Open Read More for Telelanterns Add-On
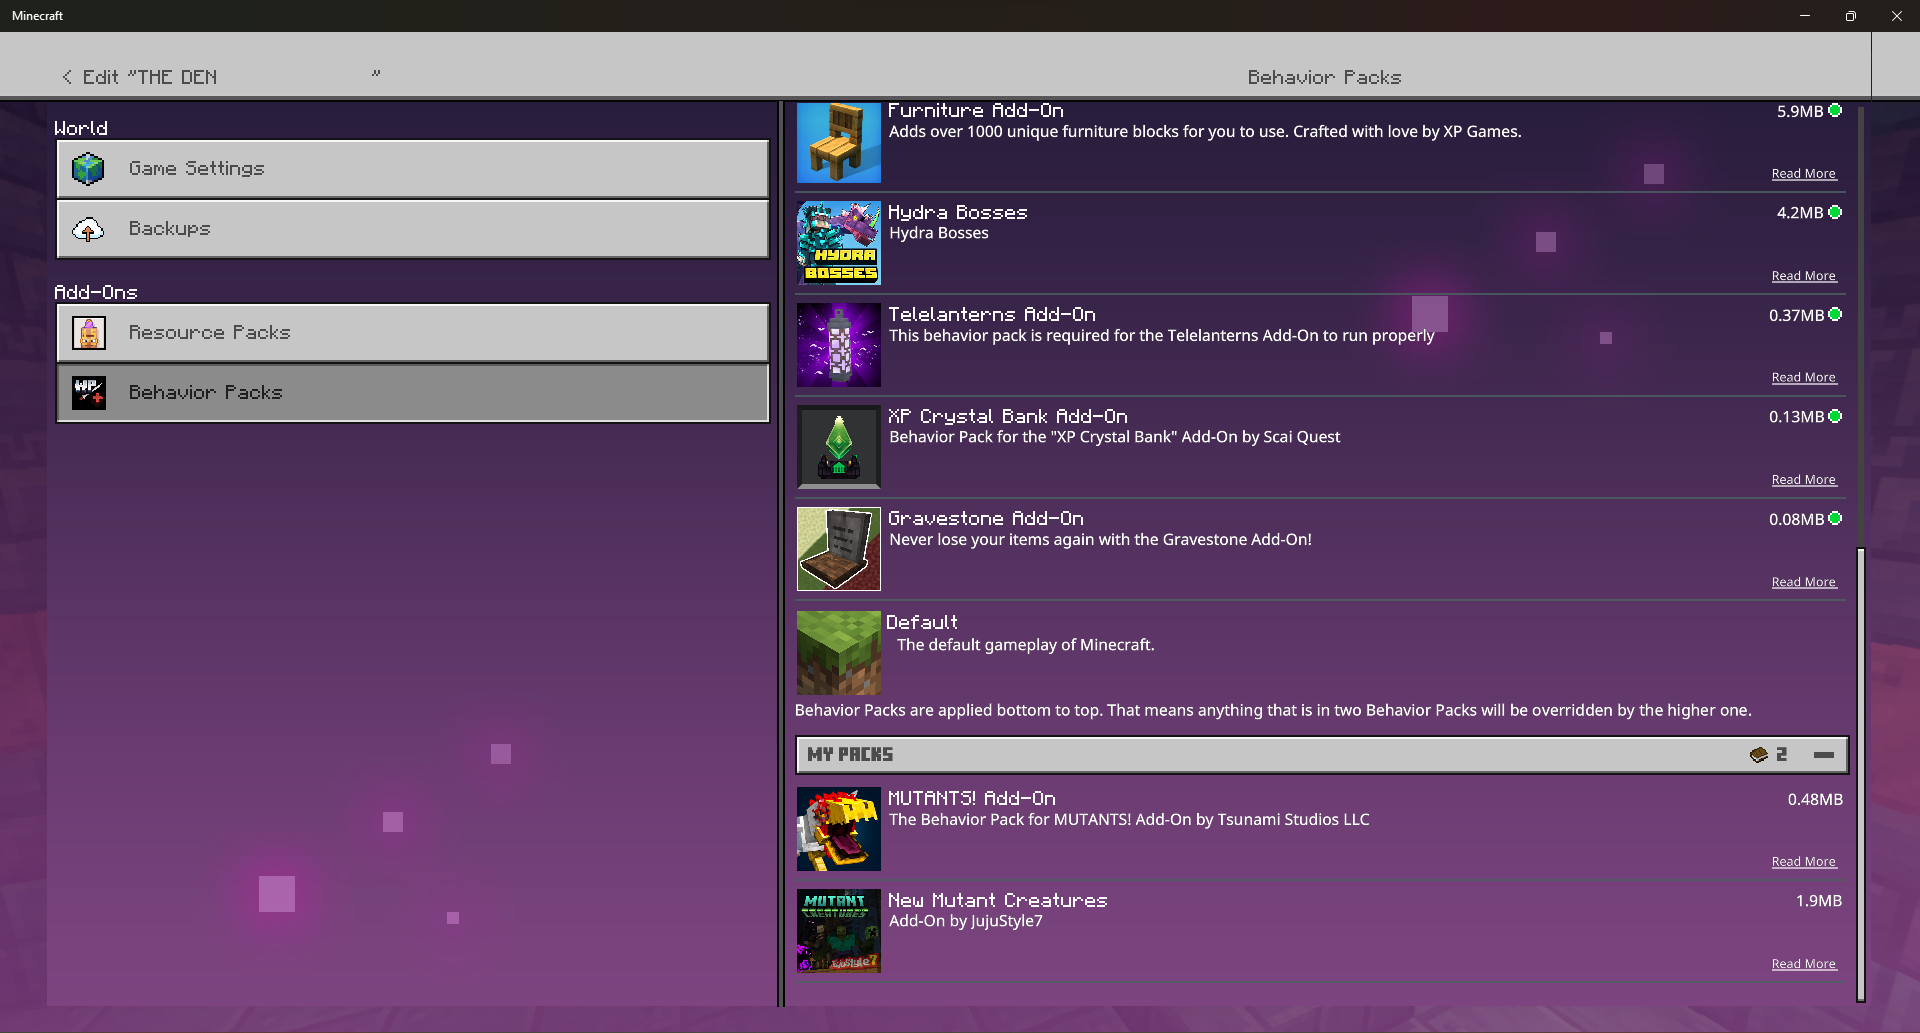Screen dimensions: 1920x1033 coord(1804,378)
